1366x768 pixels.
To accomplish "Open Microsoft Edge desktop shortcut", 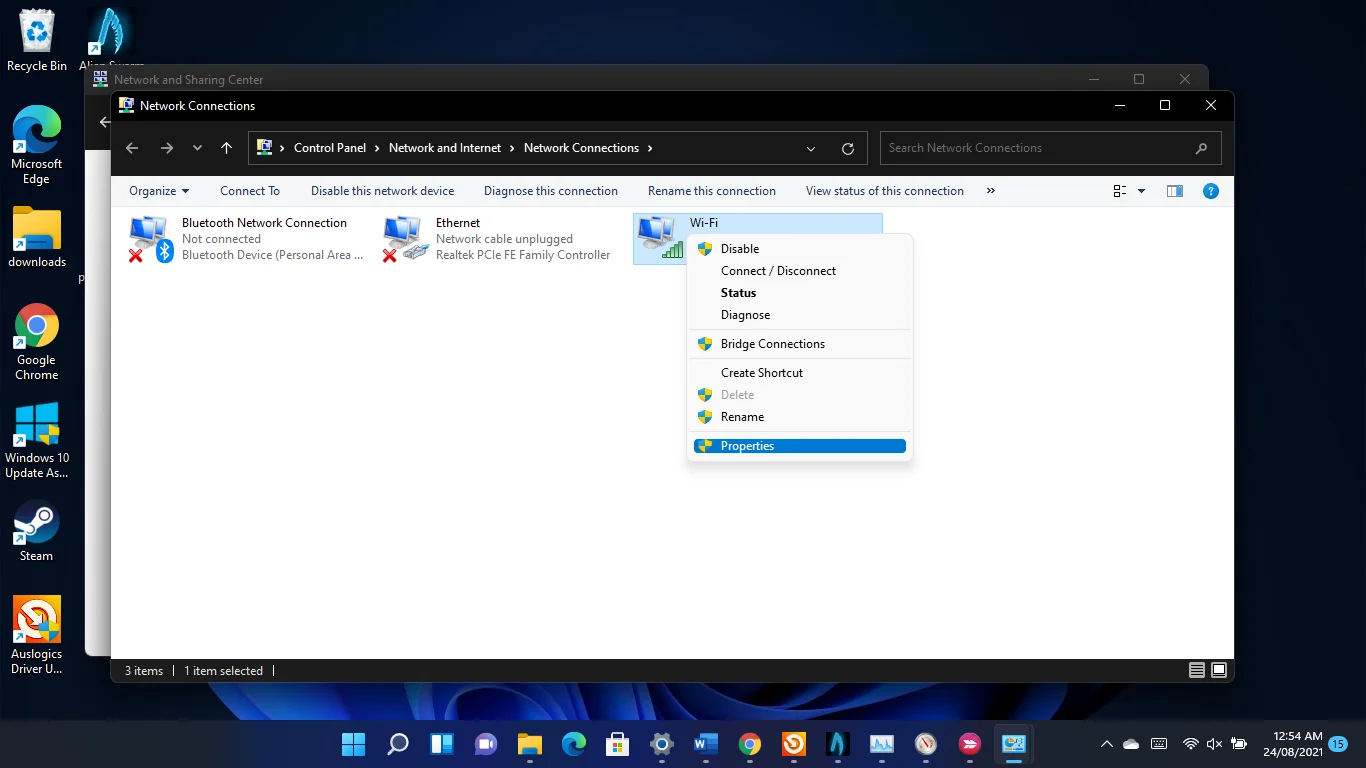I will pos(37,145).
